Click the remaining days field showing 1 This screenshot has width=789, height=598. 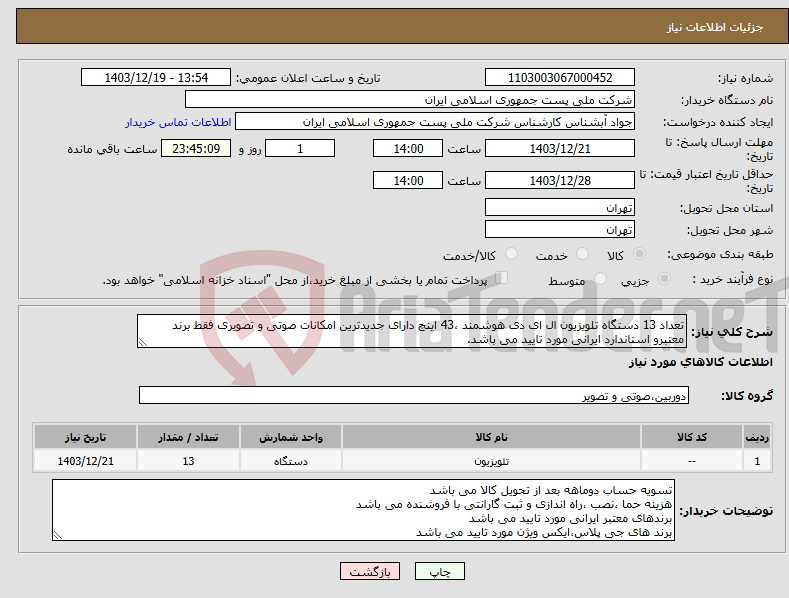pos(300,148)
